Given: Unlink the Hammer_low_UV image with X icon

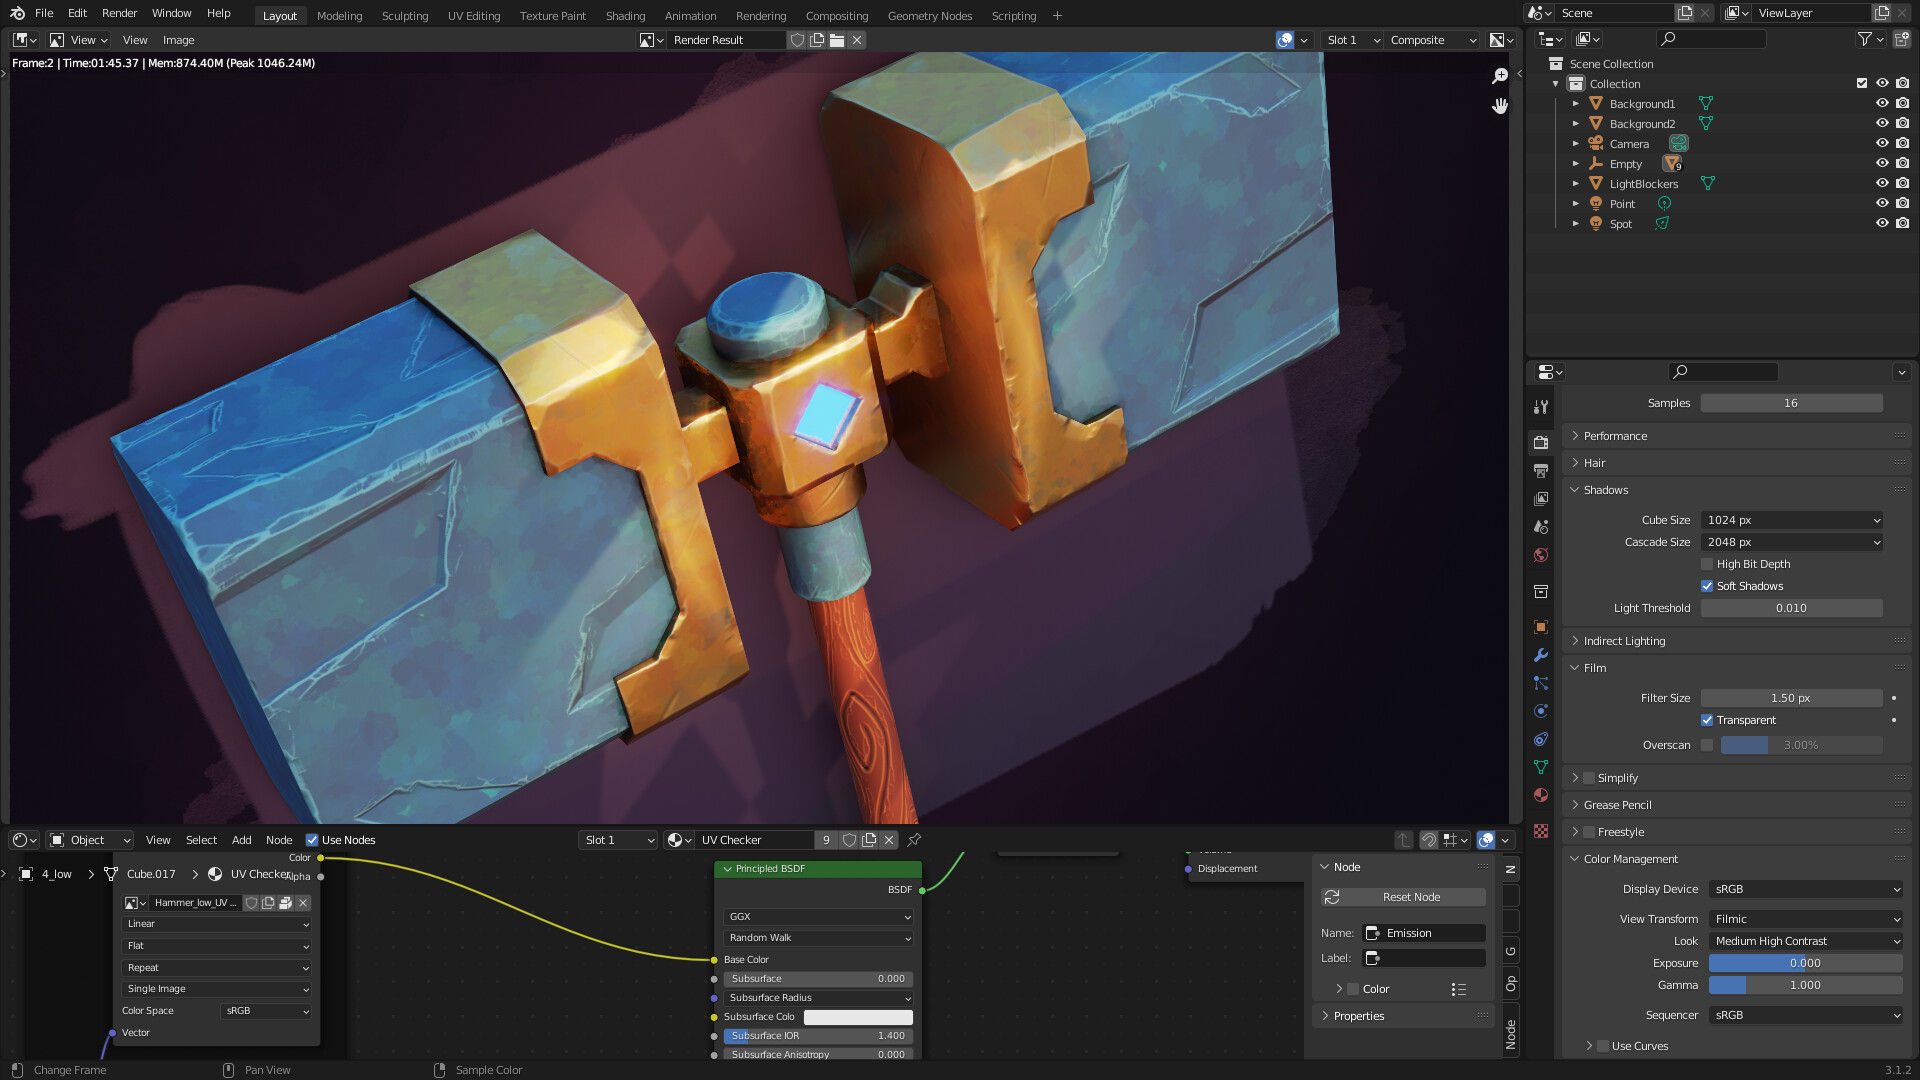Looking at the screenshot, I should pyautogui.click(x=303, y=903).
